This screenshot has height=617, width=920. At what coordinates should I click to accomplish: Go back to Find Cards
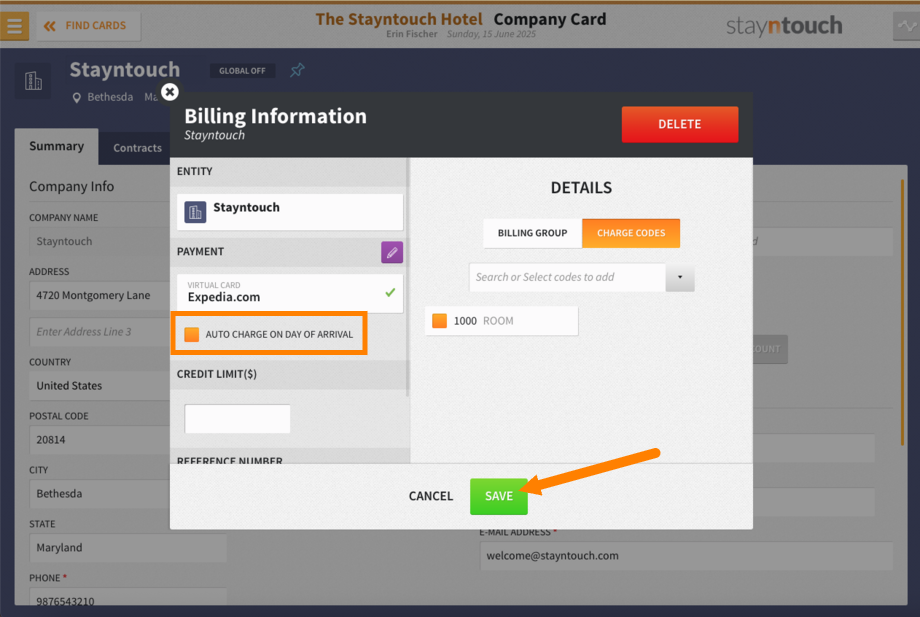(89, 26)
